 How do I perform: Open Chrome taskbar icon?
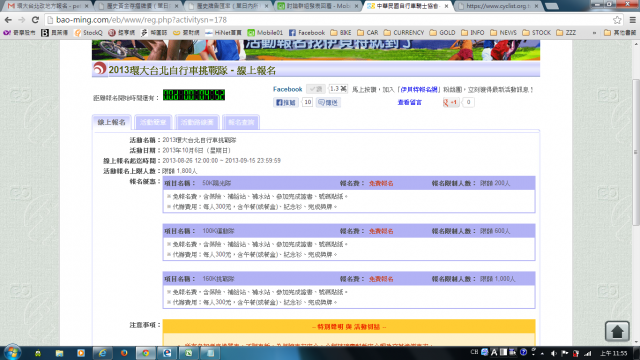coord(146,353)
